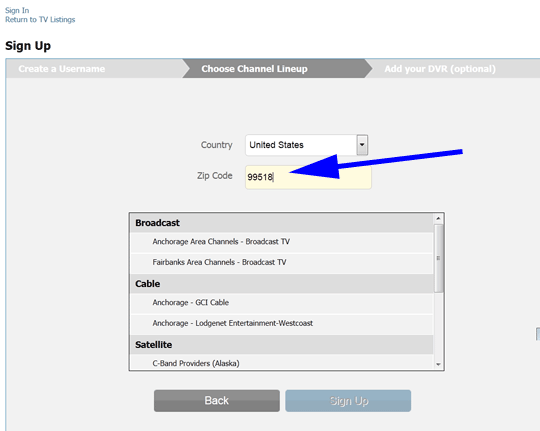Click the Zip Code field containing 99518
The height and width of the screenshot is (431, 540).
pyautogui.click(x=308, y=177)
